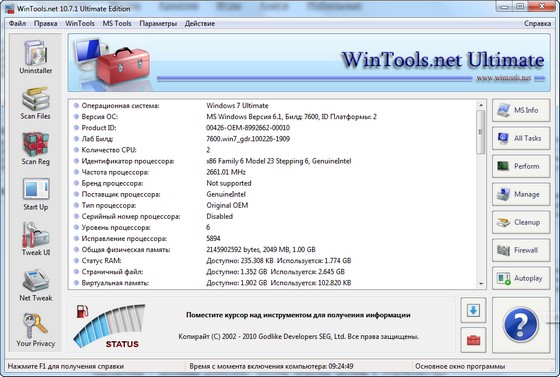Click the blue download arrow icon
Viewport: 560px width, 377px height.
tap(473, 310)
